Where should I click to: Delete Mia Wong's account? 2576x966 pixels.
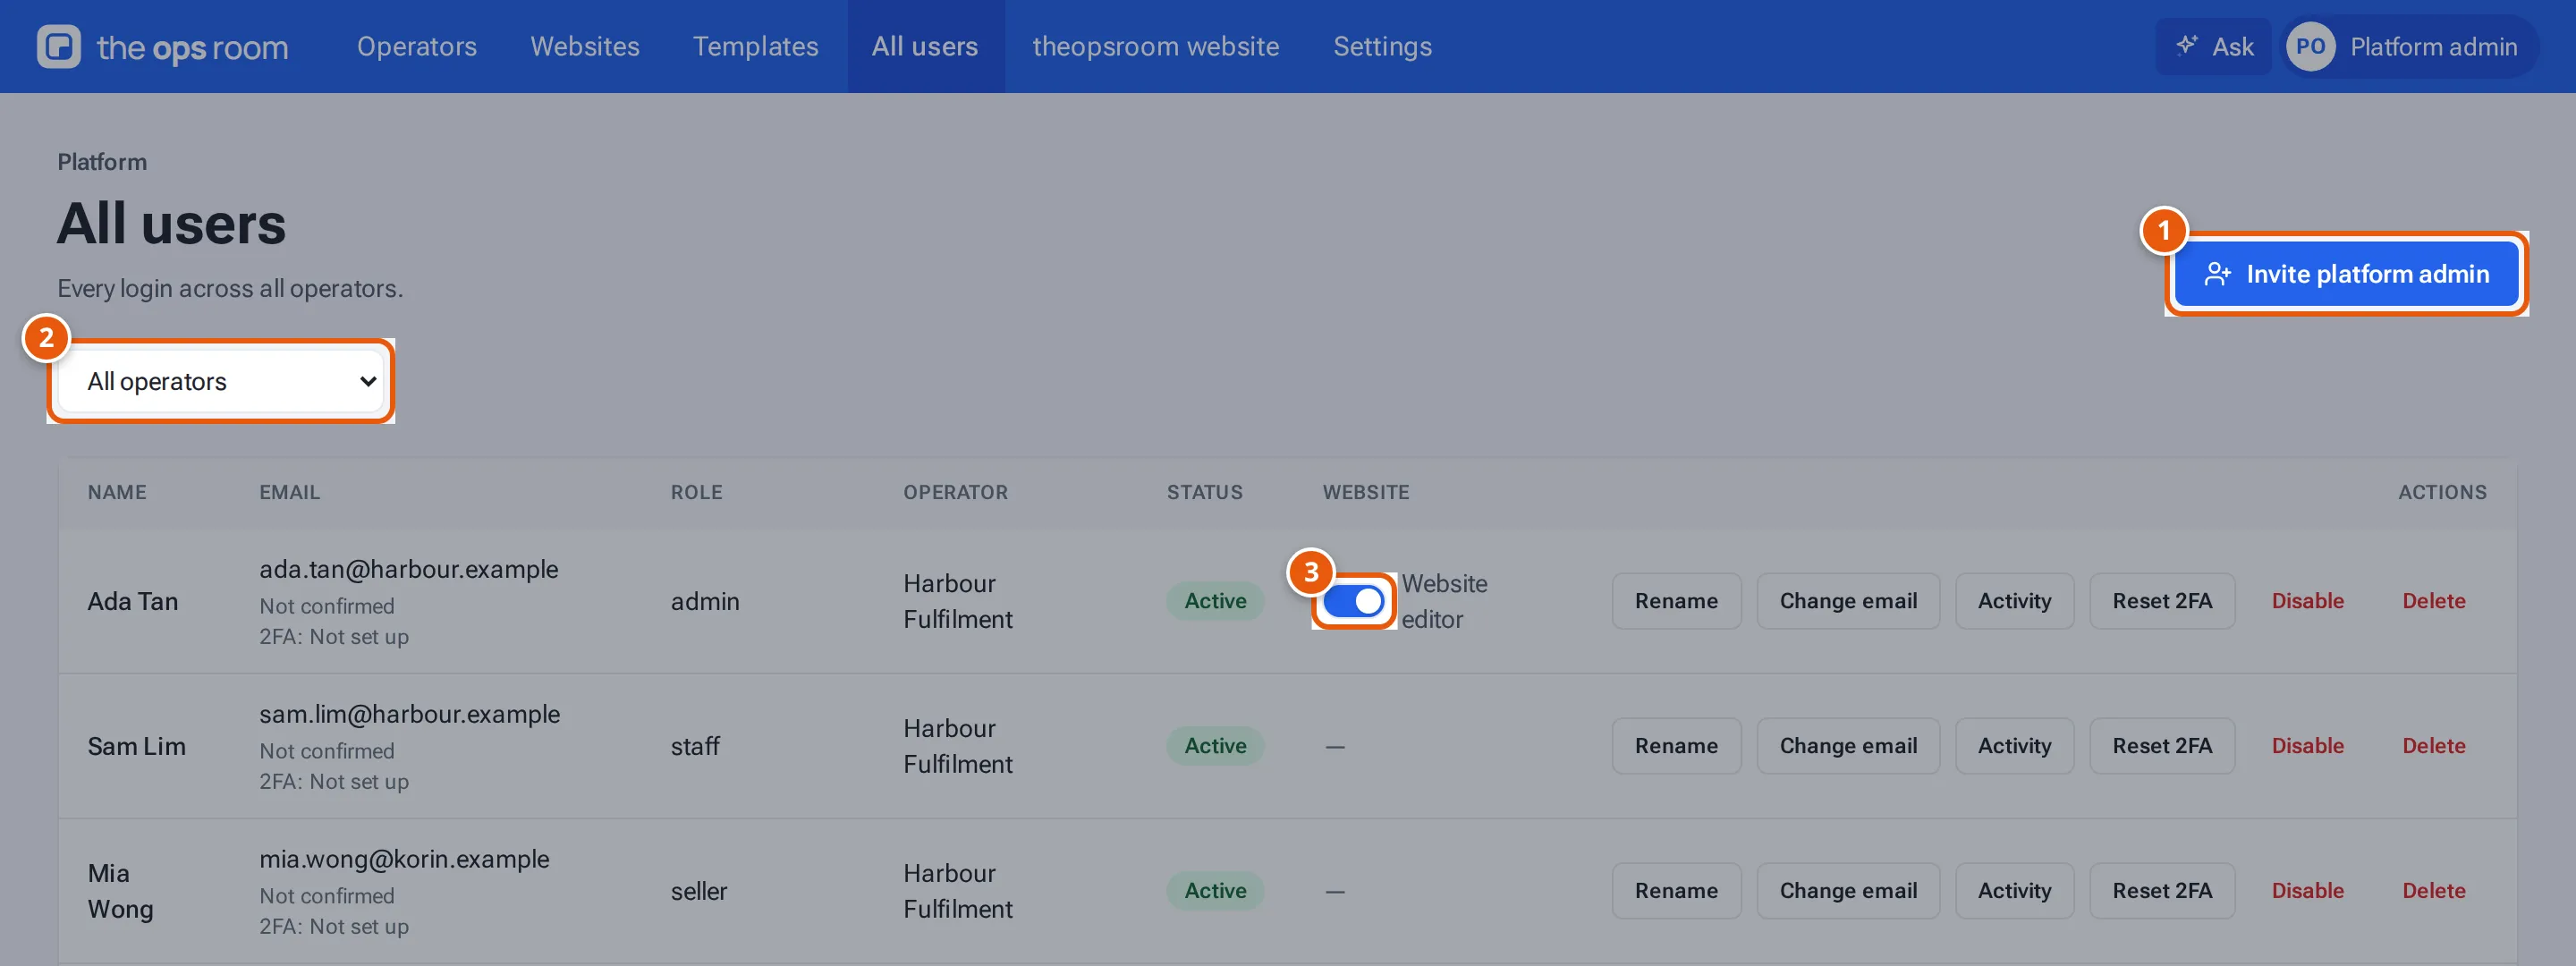click(x=2433, y=891)
